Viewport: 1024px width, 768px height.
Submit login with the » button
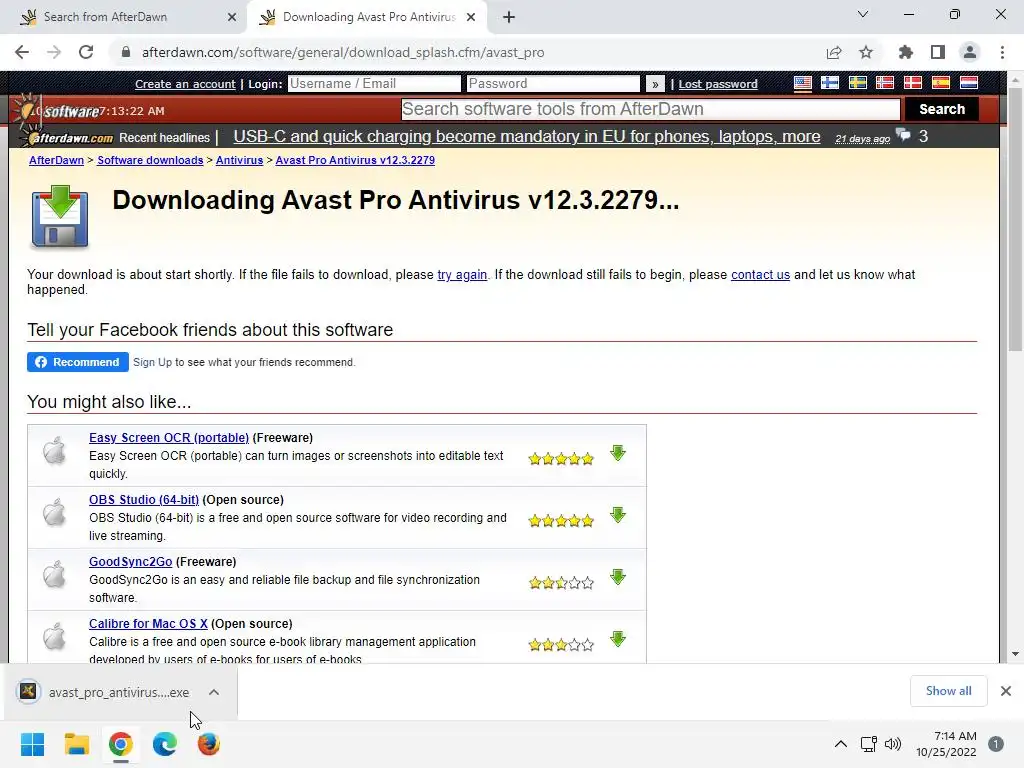[x=655, y=84]
